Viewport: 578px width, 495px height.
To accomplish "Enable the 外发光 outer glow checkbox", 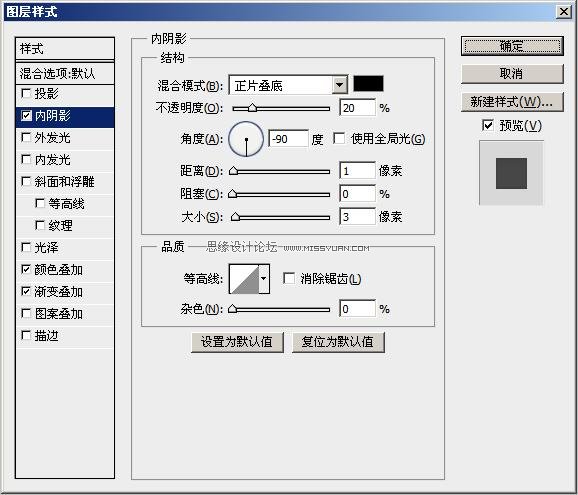I will 26,137.
